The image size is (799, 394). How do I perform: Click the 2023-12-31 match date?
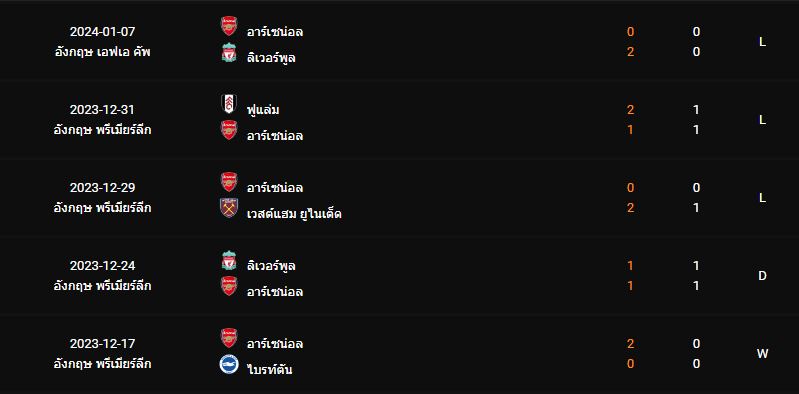tap(102, 110)
